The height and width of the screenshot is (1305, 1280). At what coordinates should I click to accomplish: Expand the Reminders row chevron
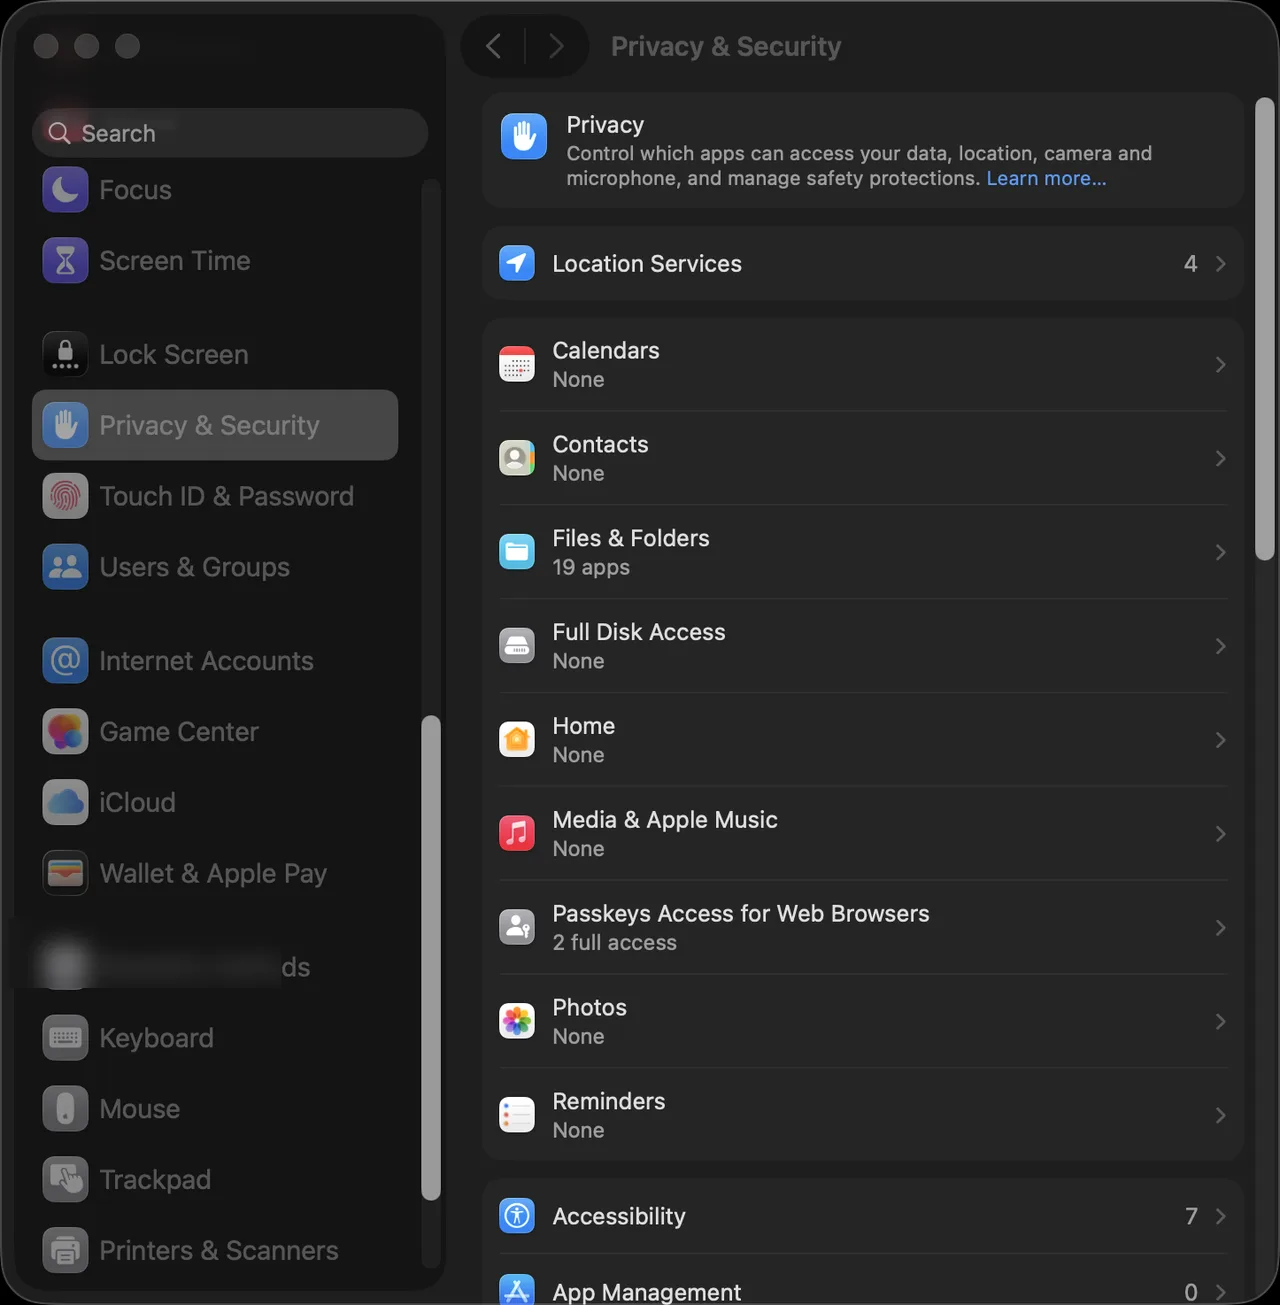1220,1115
